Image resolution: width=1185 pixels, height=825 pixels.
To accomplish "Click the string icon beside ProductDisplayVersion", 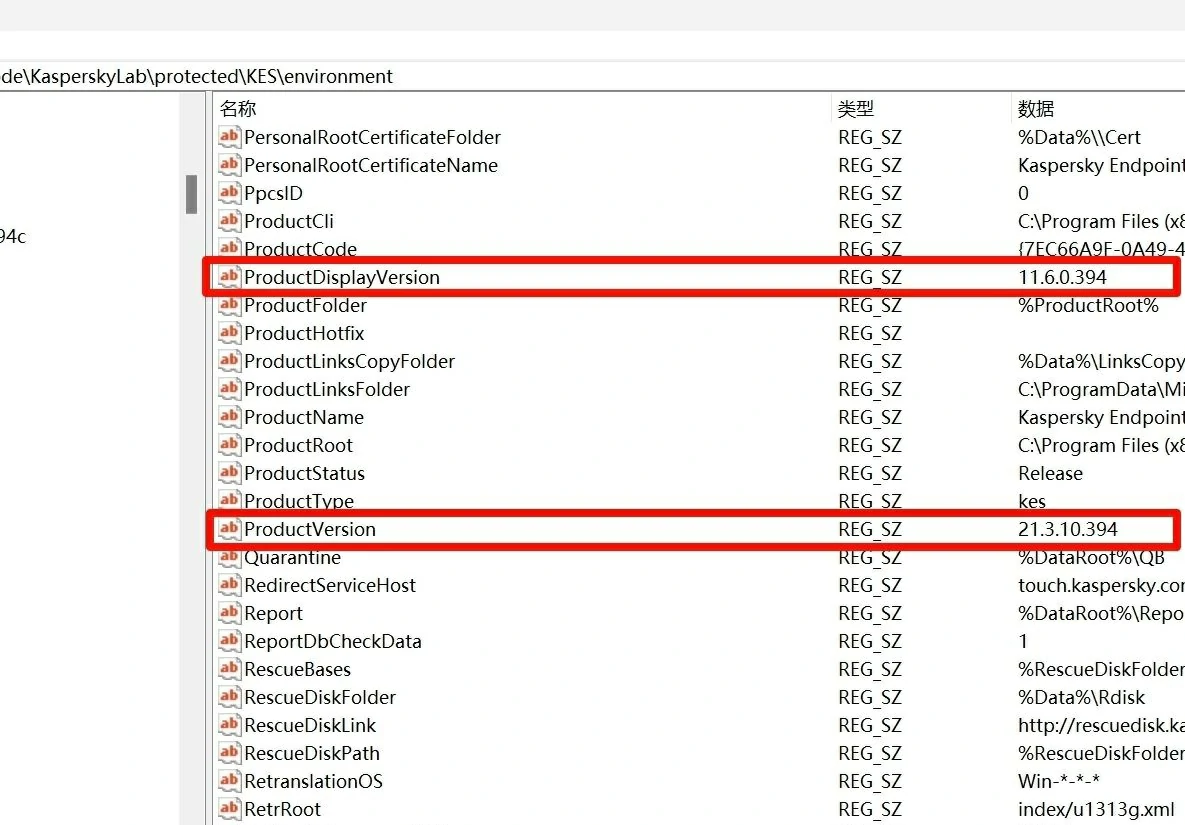I will point(229,277).
